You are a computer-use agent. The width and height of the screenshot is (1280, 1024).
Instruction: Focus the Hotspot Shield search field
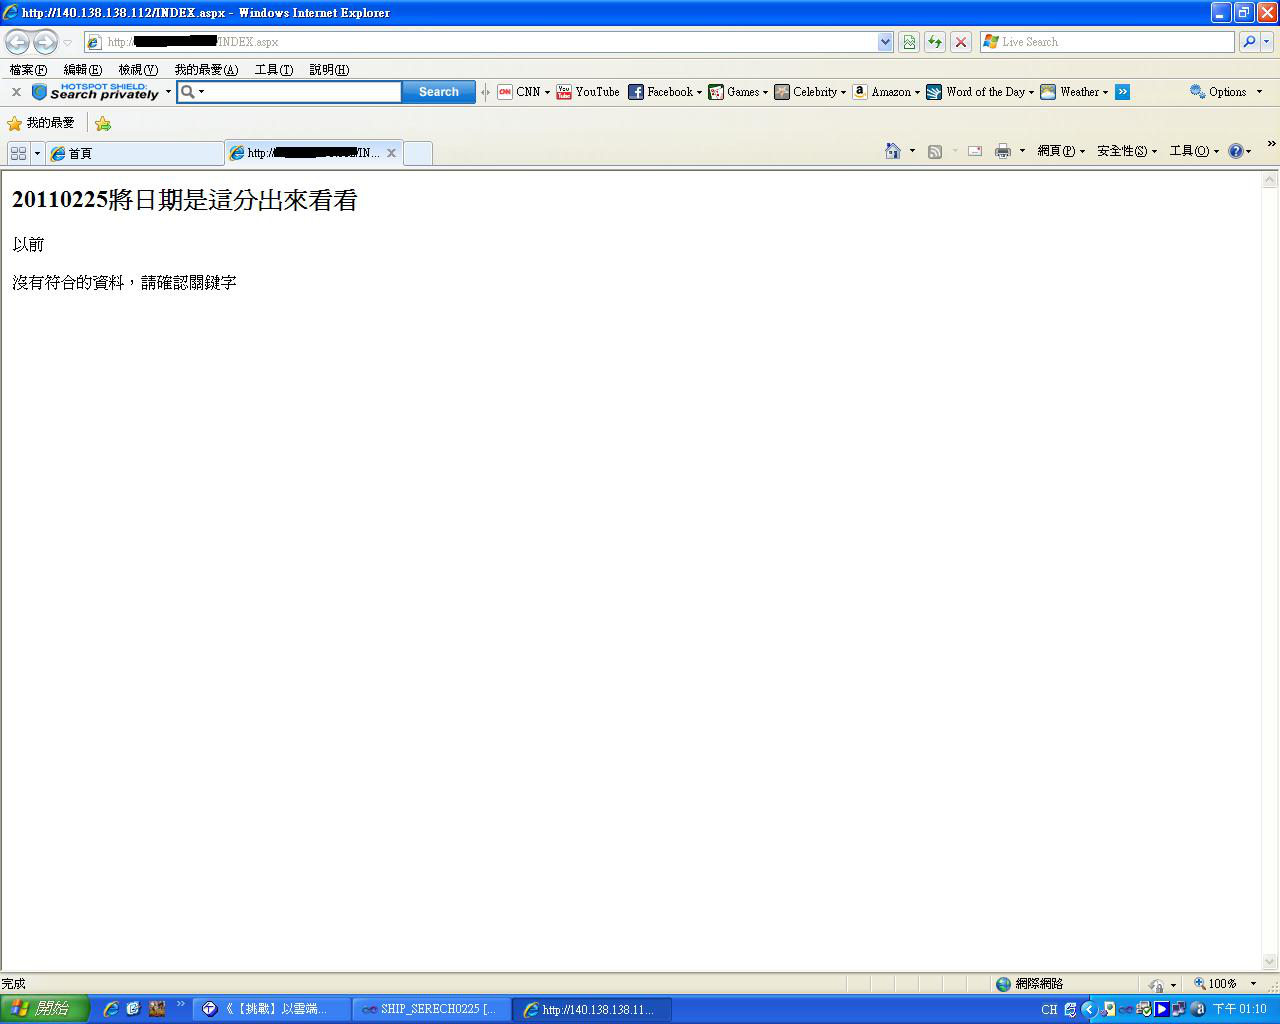(301, 92)
